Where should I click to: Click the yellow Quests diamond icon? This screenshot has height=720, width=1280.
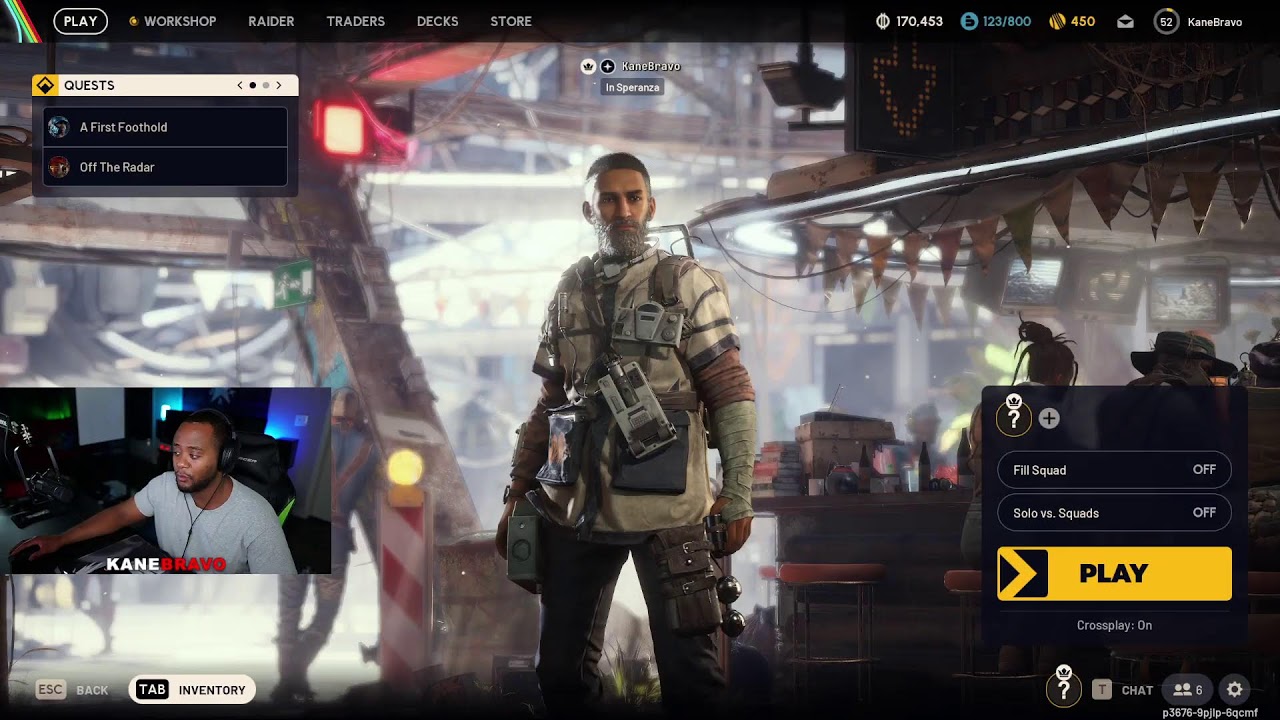(45, 85)
